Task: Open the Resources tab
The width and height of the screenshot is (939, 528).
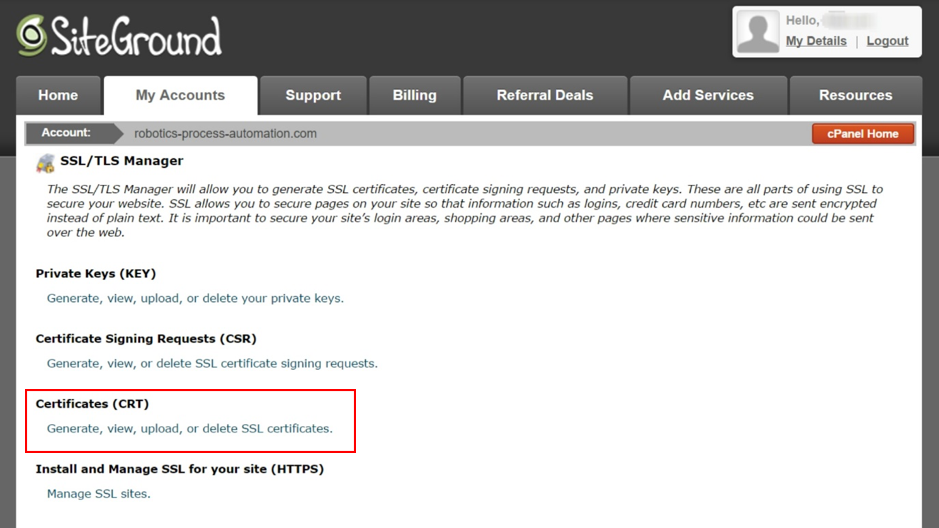Action: (x=856, y=95)
